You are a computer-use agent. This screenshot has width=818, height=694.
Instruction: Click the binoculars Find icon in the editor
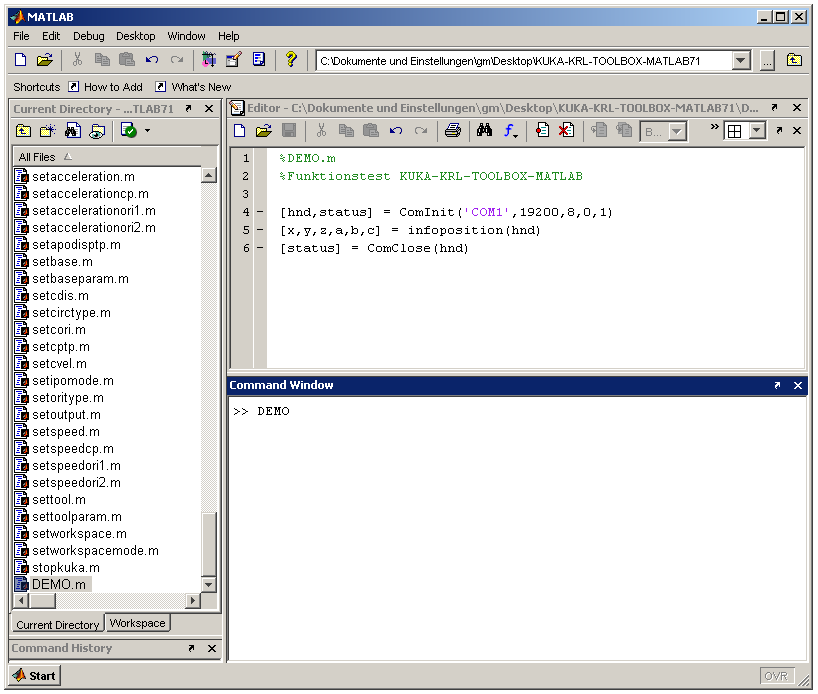click(485, 131)
